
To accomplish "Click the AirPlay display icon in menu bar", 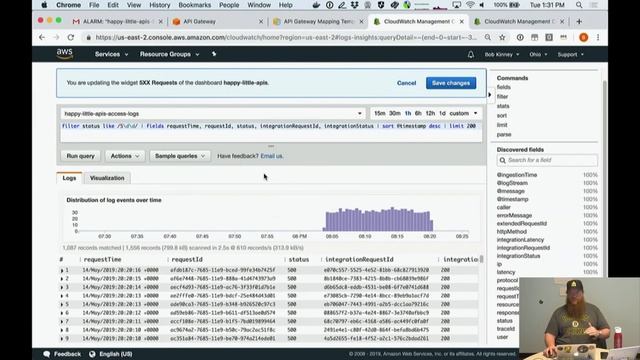I will [x=456, y=5].
